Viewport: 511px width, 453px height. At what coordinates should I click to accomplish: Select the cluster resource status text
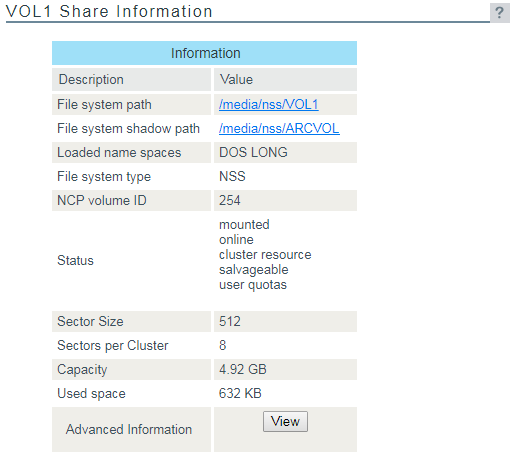(x=265, y=255)
